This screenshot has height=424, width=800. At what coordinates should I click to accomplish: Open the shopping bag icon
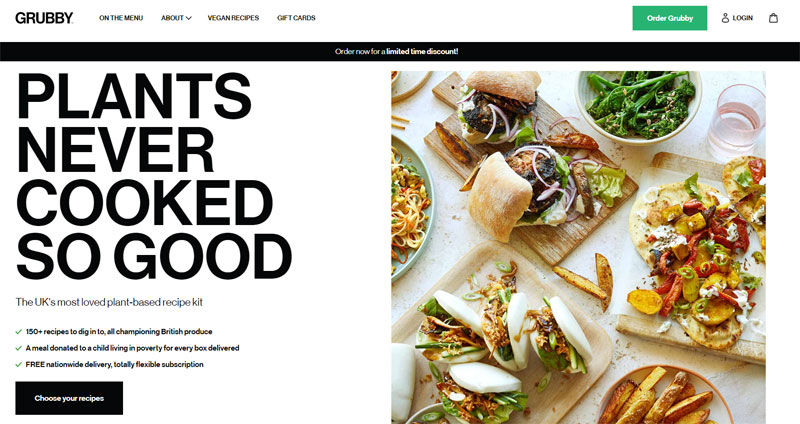pyautogui.click(x=773, y=18)
